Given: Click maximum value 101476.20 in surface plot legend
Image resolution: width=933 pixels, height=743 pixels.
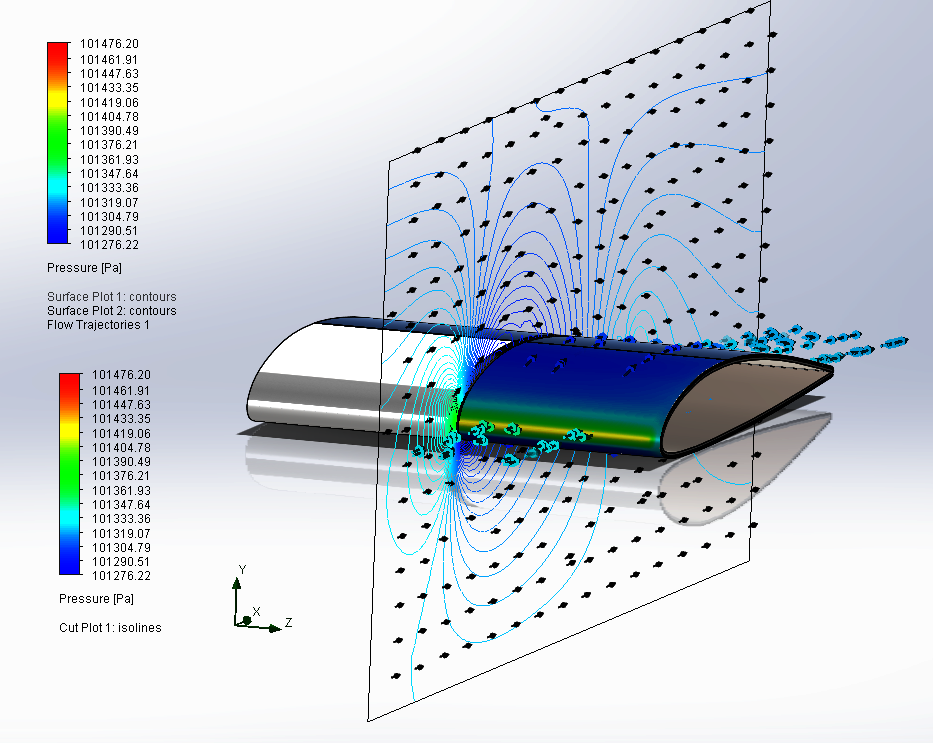Looking at the screenshot, I should [x=109, y=43].
